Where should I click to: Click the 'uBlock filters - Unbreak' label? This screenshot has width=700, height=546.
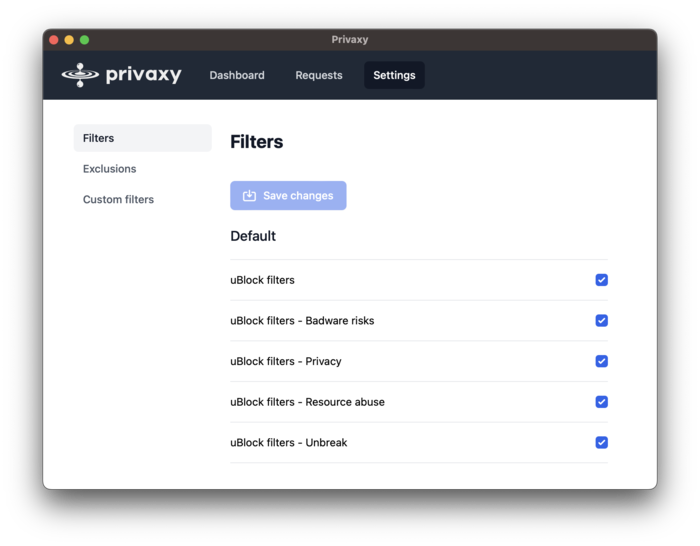click(x=288, y=442)
